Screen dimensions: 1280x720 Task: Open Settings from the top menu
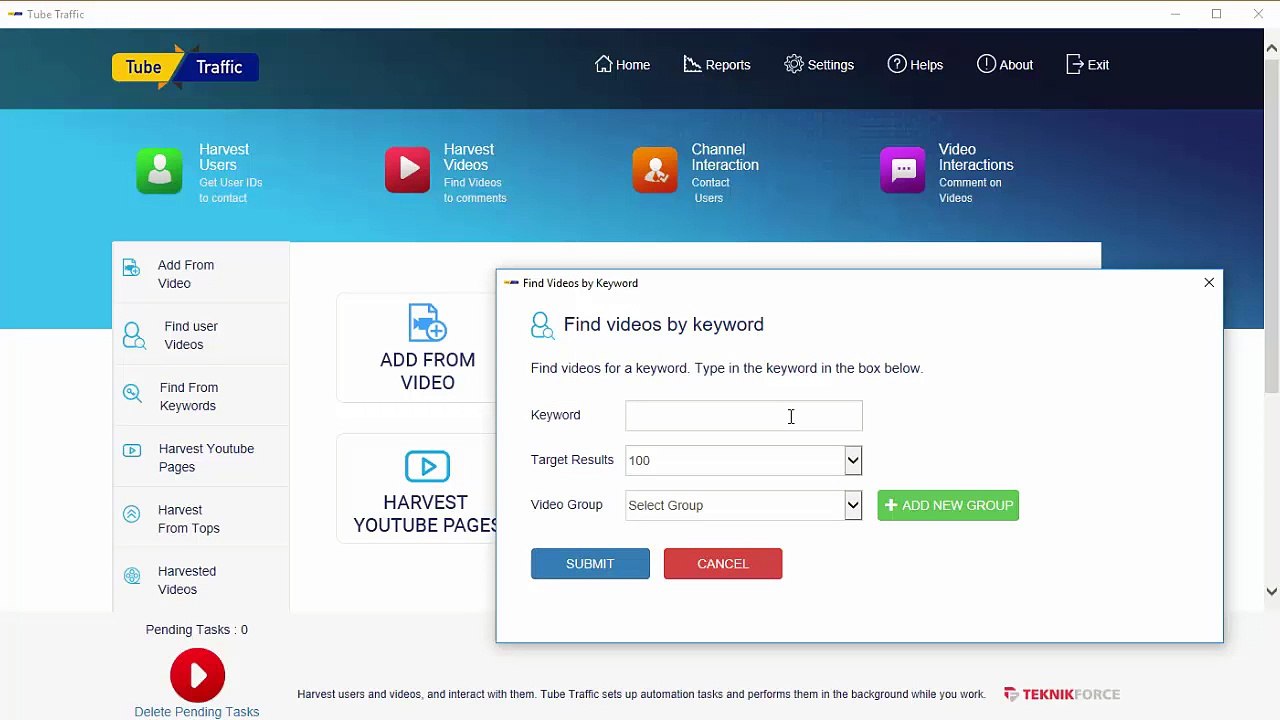[819, 64]
